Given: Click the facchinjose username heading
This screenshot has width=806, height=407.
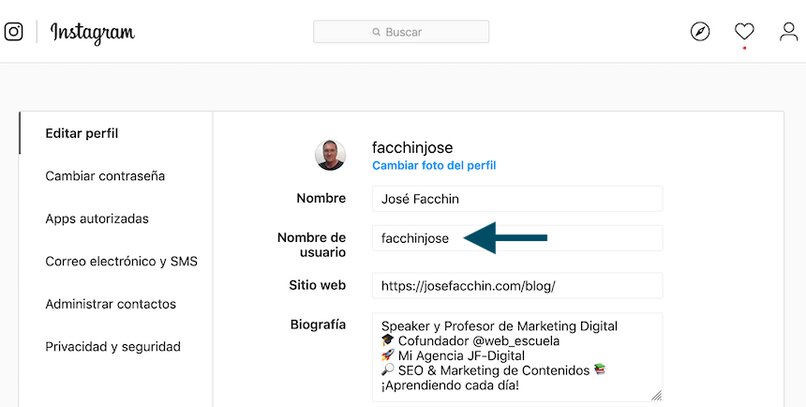Looking at the screenshot, I should tap(412, 147).
